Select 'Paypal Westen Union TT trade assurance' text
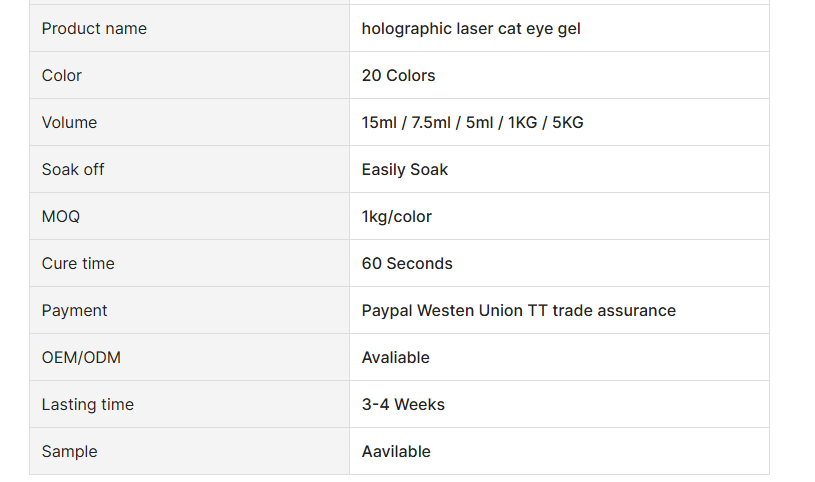Screen dimensions: 815x482 pyautogui.click(x=519, y=310)
